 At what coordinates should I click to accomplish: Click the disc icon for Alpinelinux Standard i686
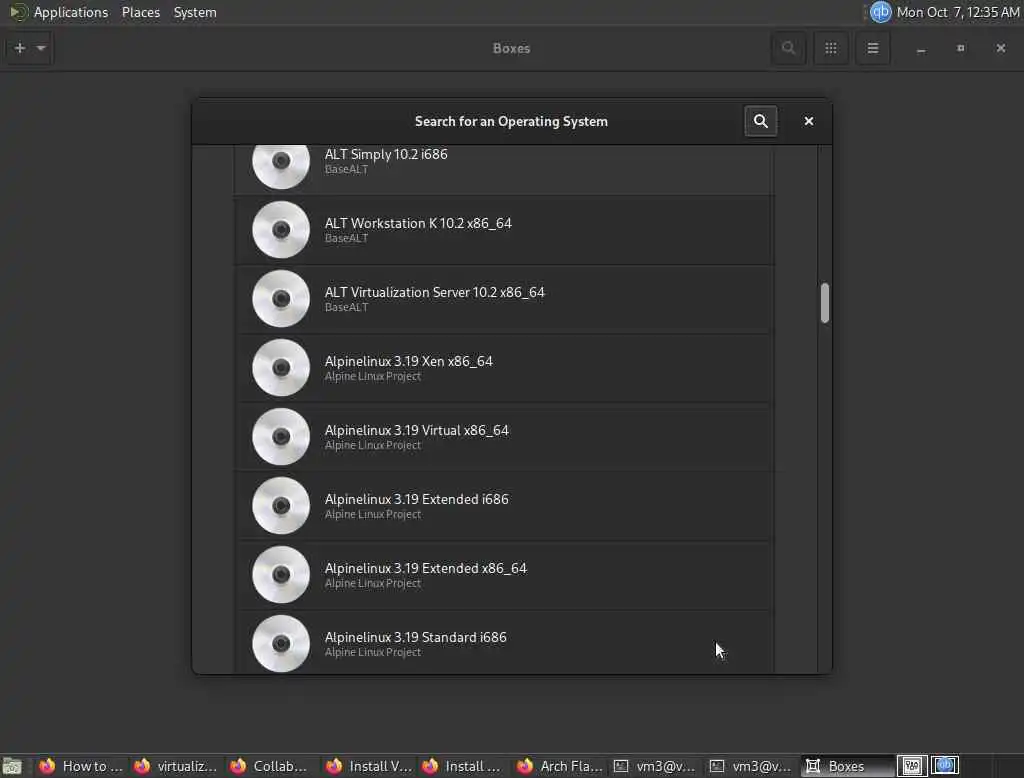click(281, 643)
